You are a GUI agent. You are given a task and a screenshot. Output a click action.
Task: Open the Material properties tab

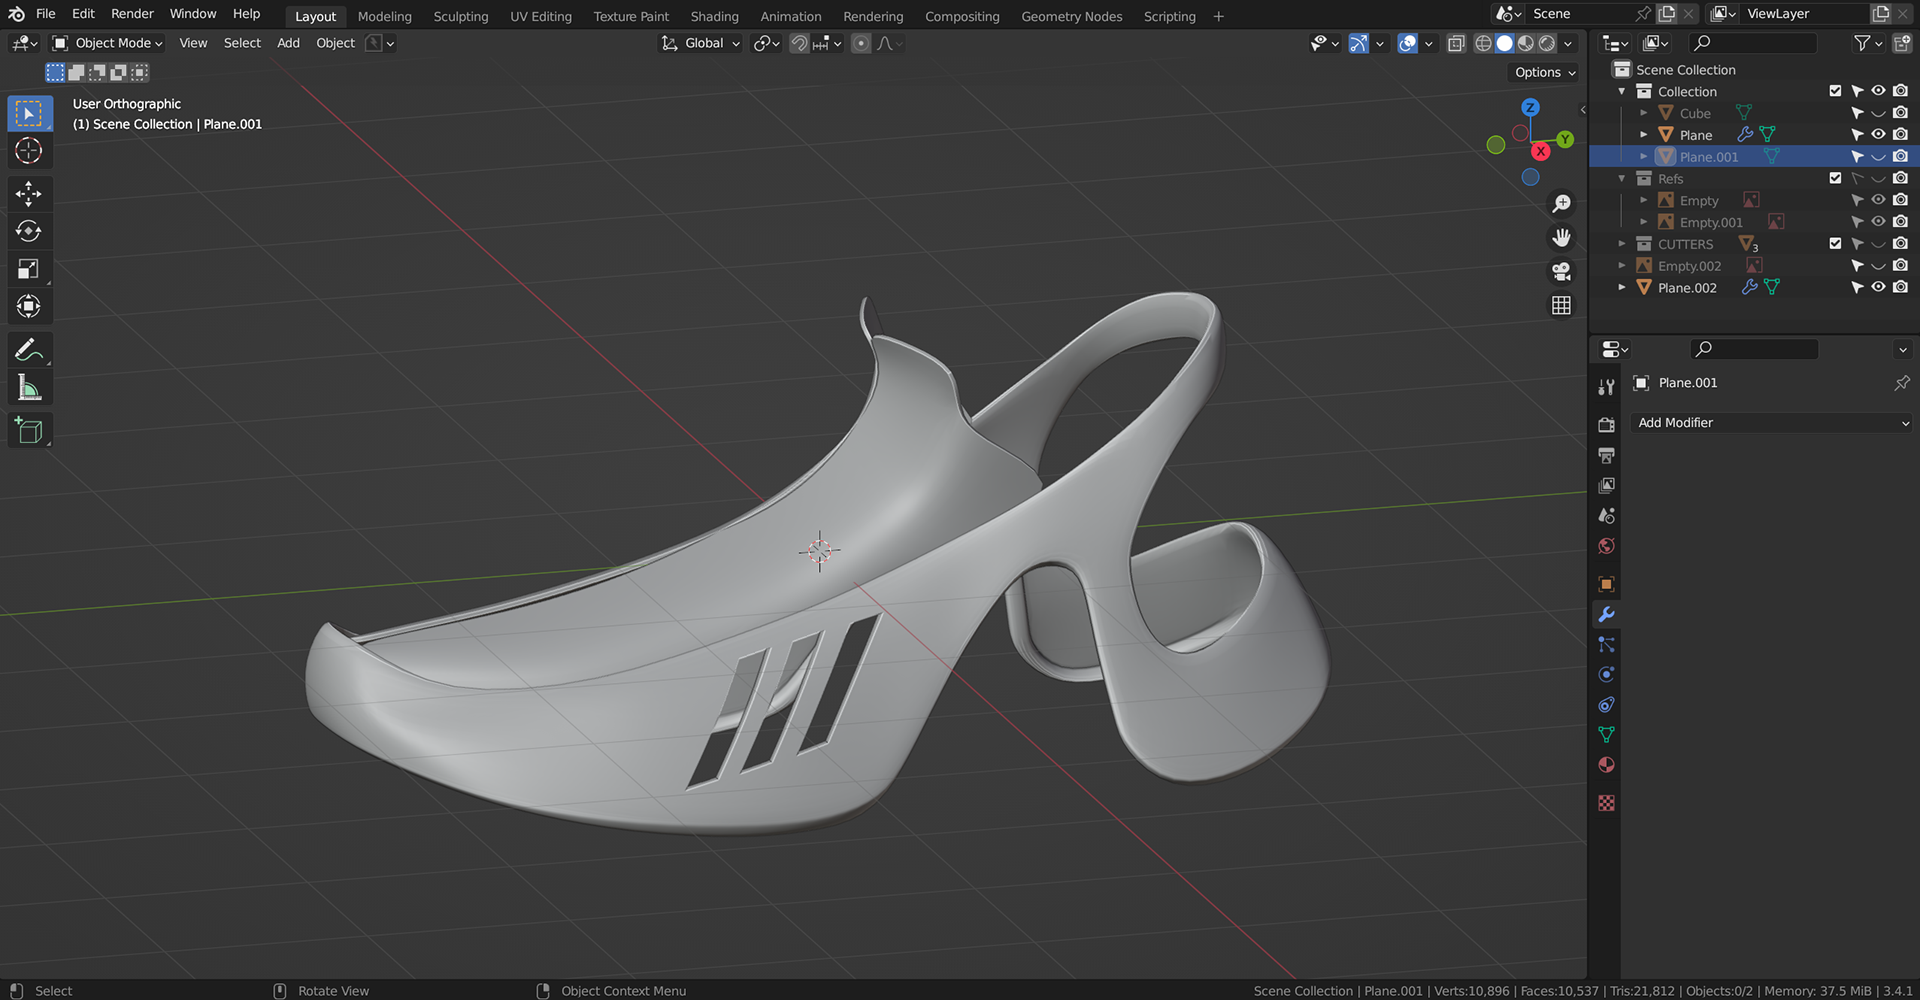click(x=1606, y=765)
